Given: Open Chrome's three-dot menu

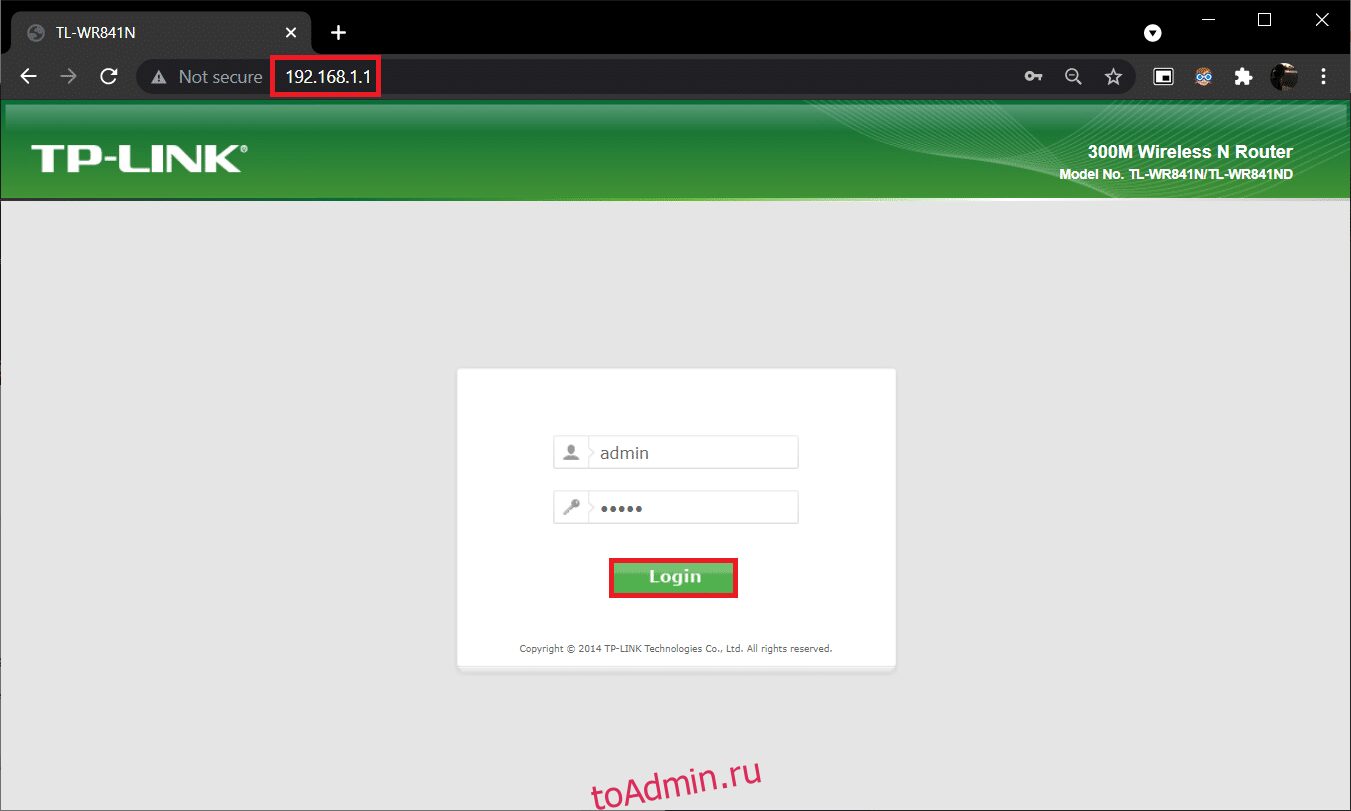Looking at the screenshot, I should [1324, 76].
